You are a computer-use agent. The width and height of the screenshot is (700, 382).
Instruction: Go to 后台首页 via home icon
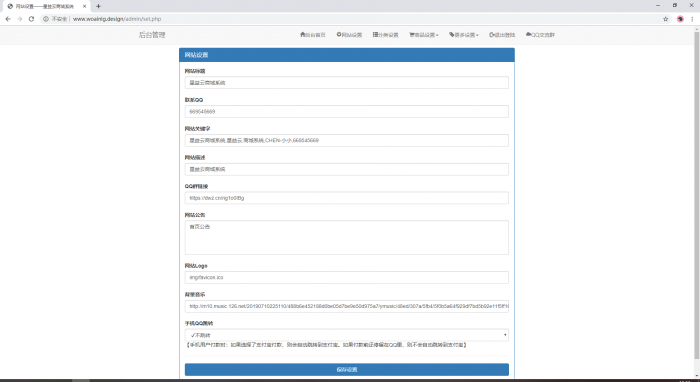pyautogui.click(x=303, y=34)
